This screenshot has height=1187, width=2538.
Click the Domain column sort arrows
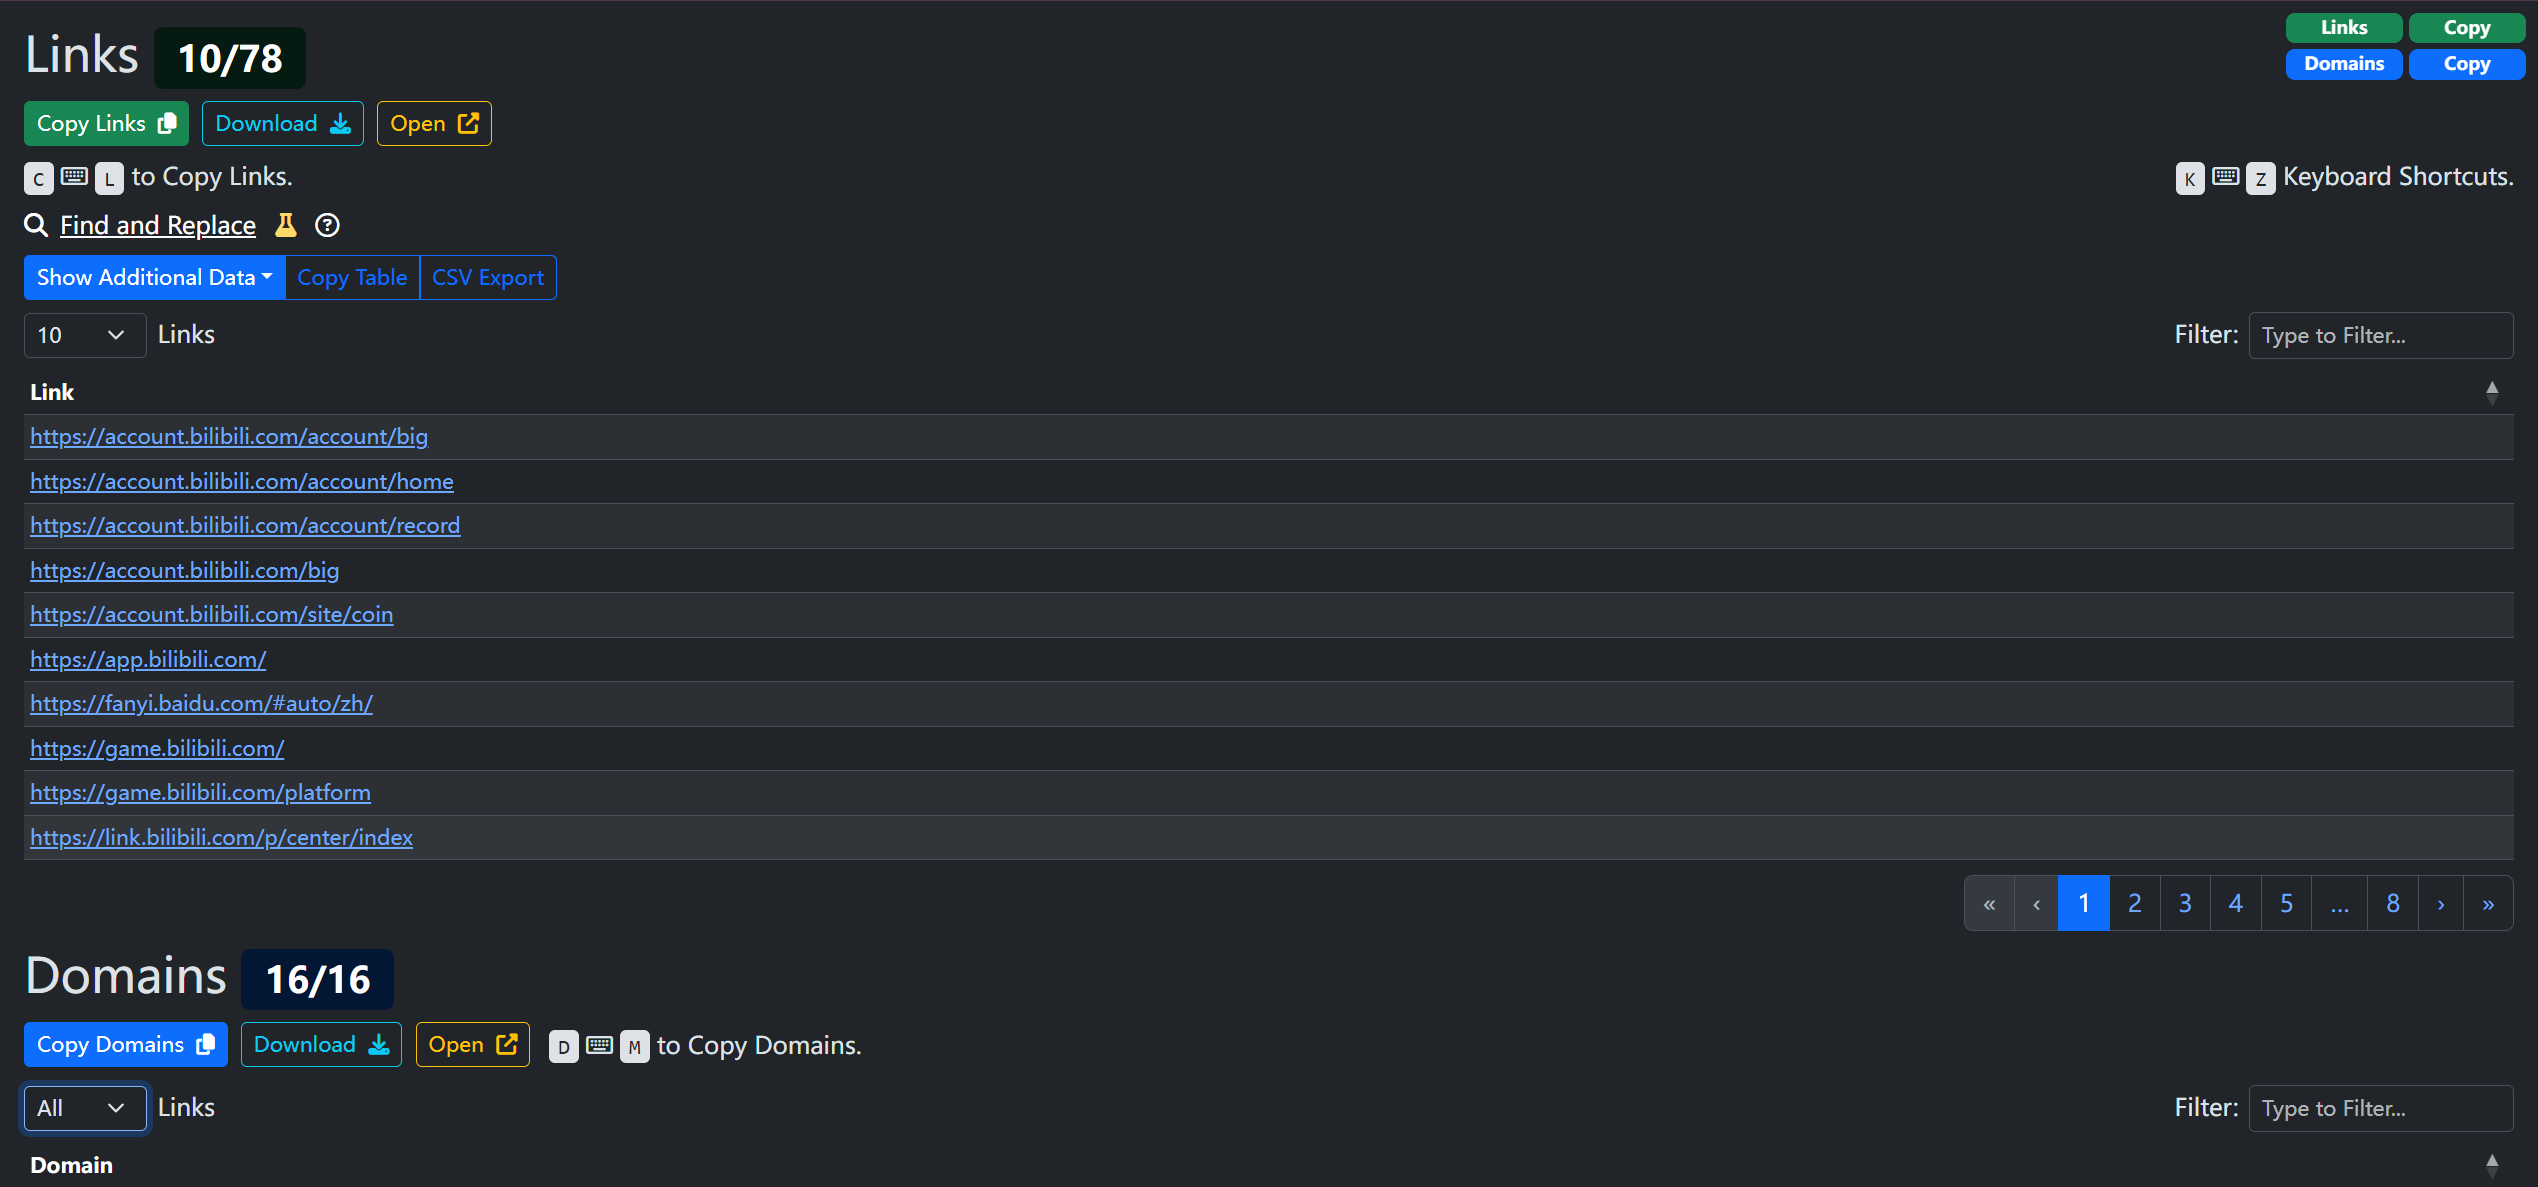click(x=2491, y=1165)
